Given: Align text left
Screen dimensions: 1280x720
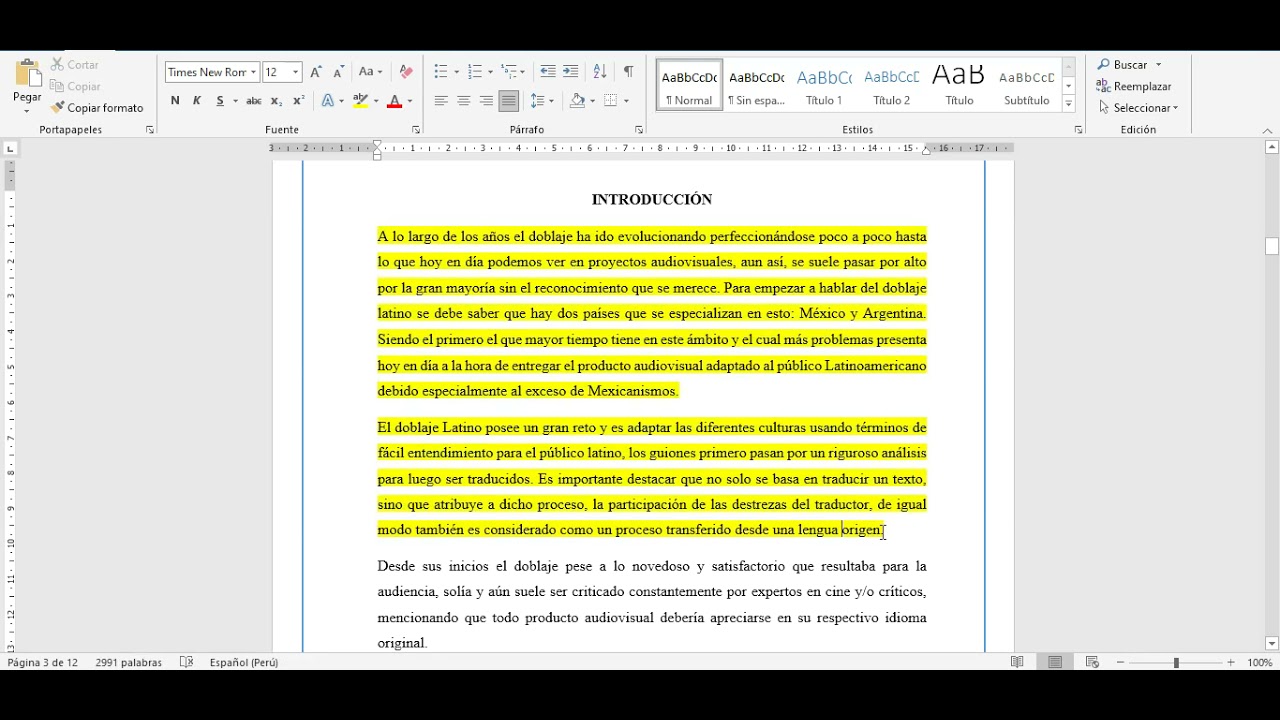Looking at the screenshot, I should click(x=441, y=101).
